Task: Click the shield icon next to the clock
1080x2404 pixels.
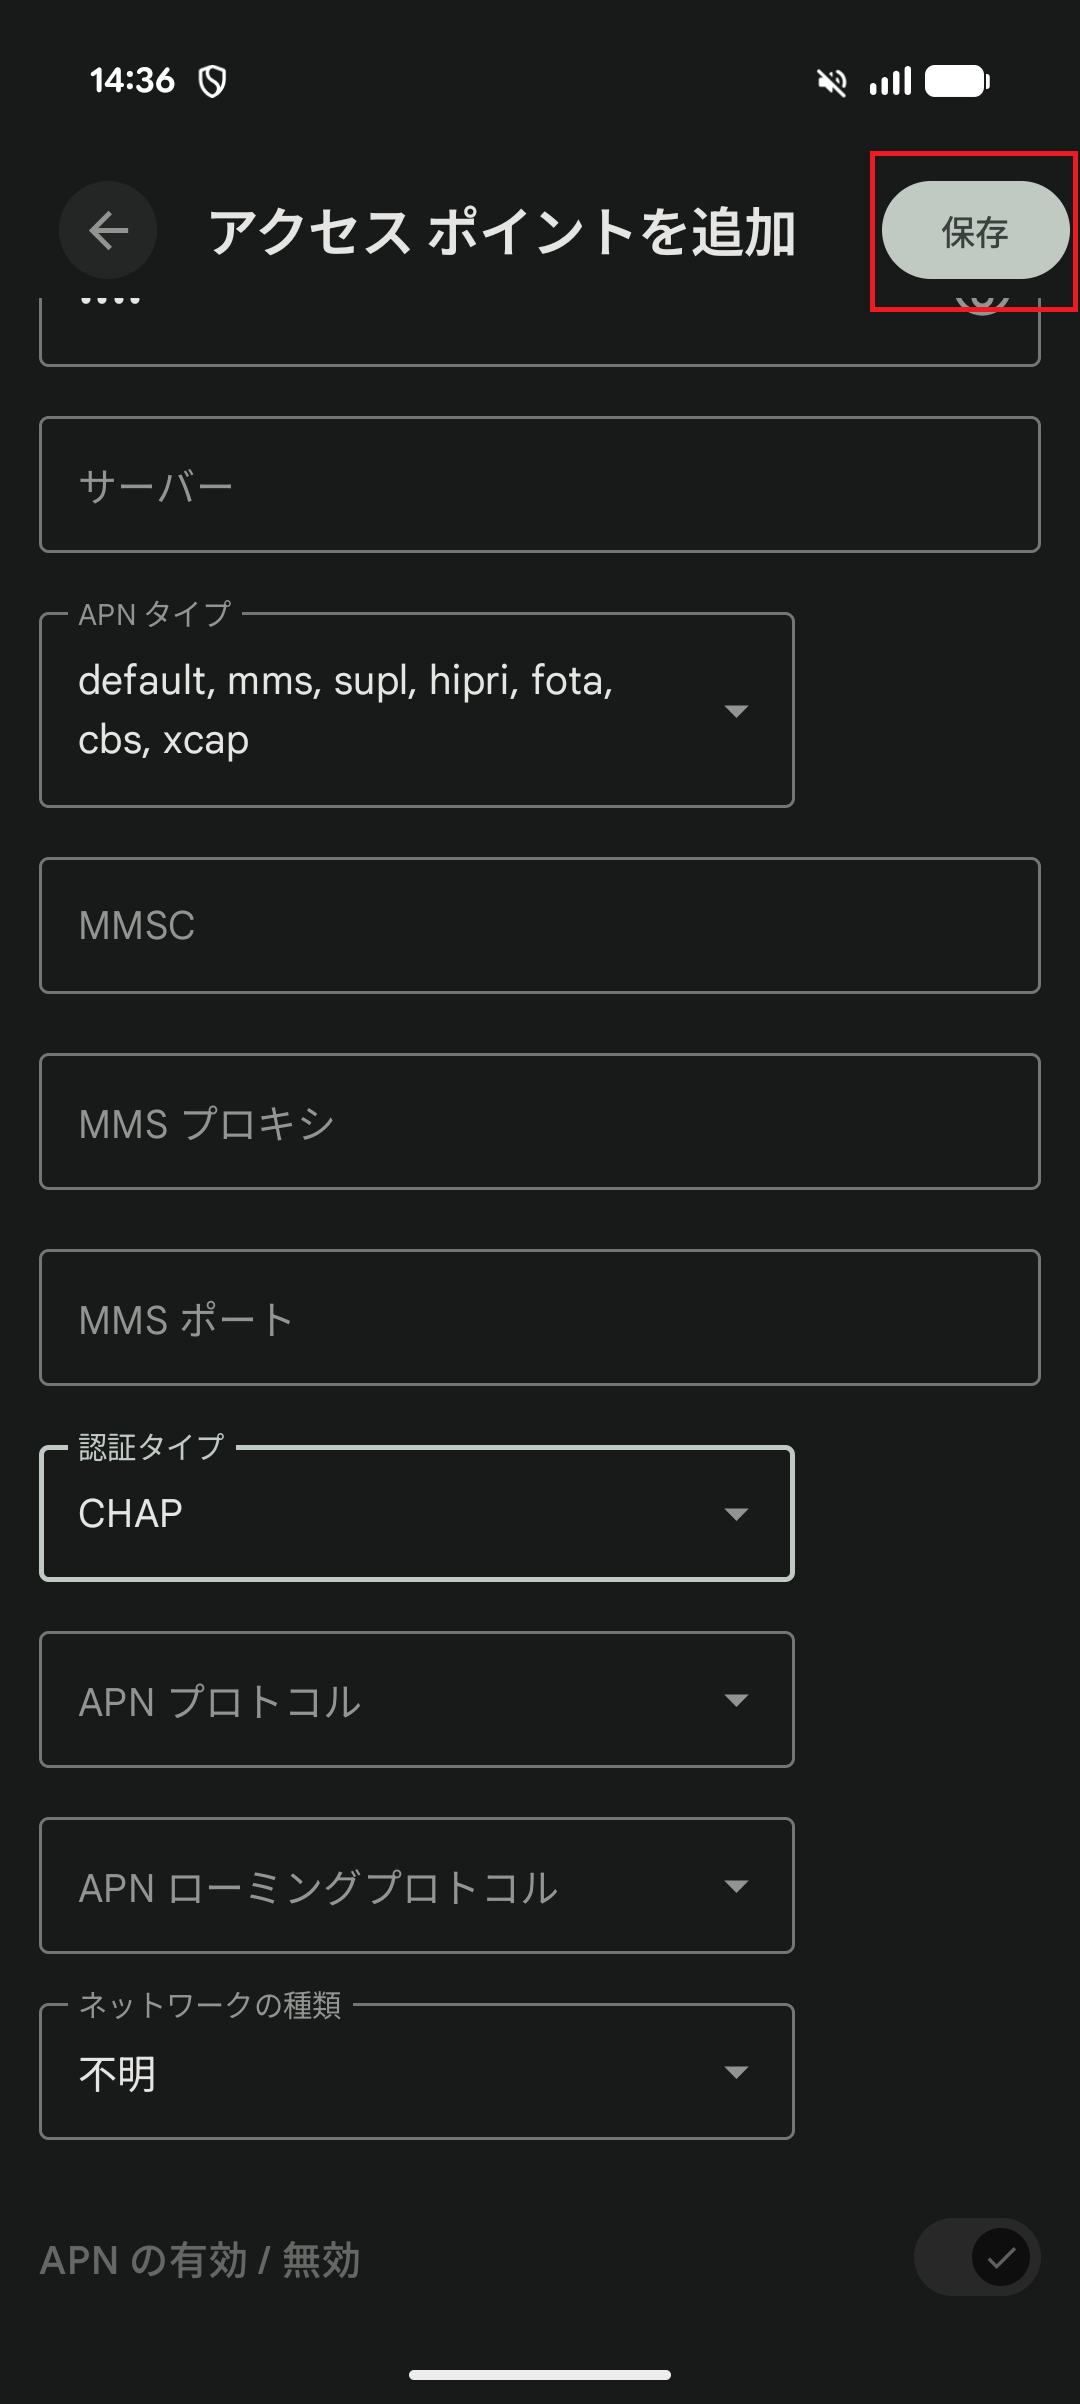Action: (x=210, y=82)
